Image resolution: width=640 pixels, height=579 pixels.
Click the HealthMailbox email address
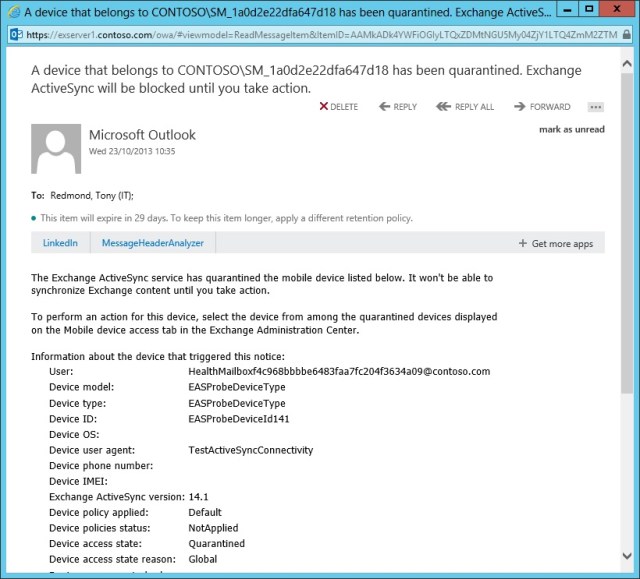(x=339, y=371)
